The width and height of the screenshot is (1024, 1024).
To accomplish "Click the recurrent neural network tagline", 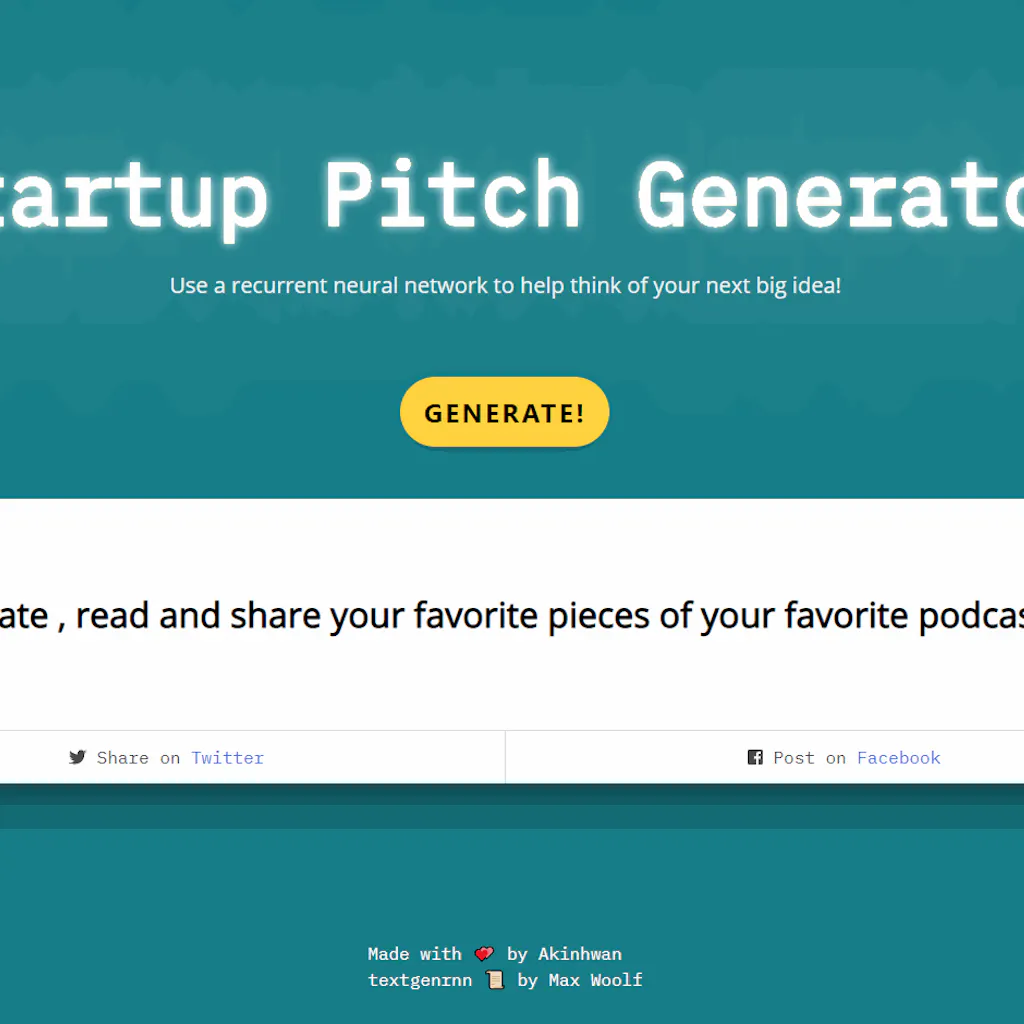I will pos(506,285).
